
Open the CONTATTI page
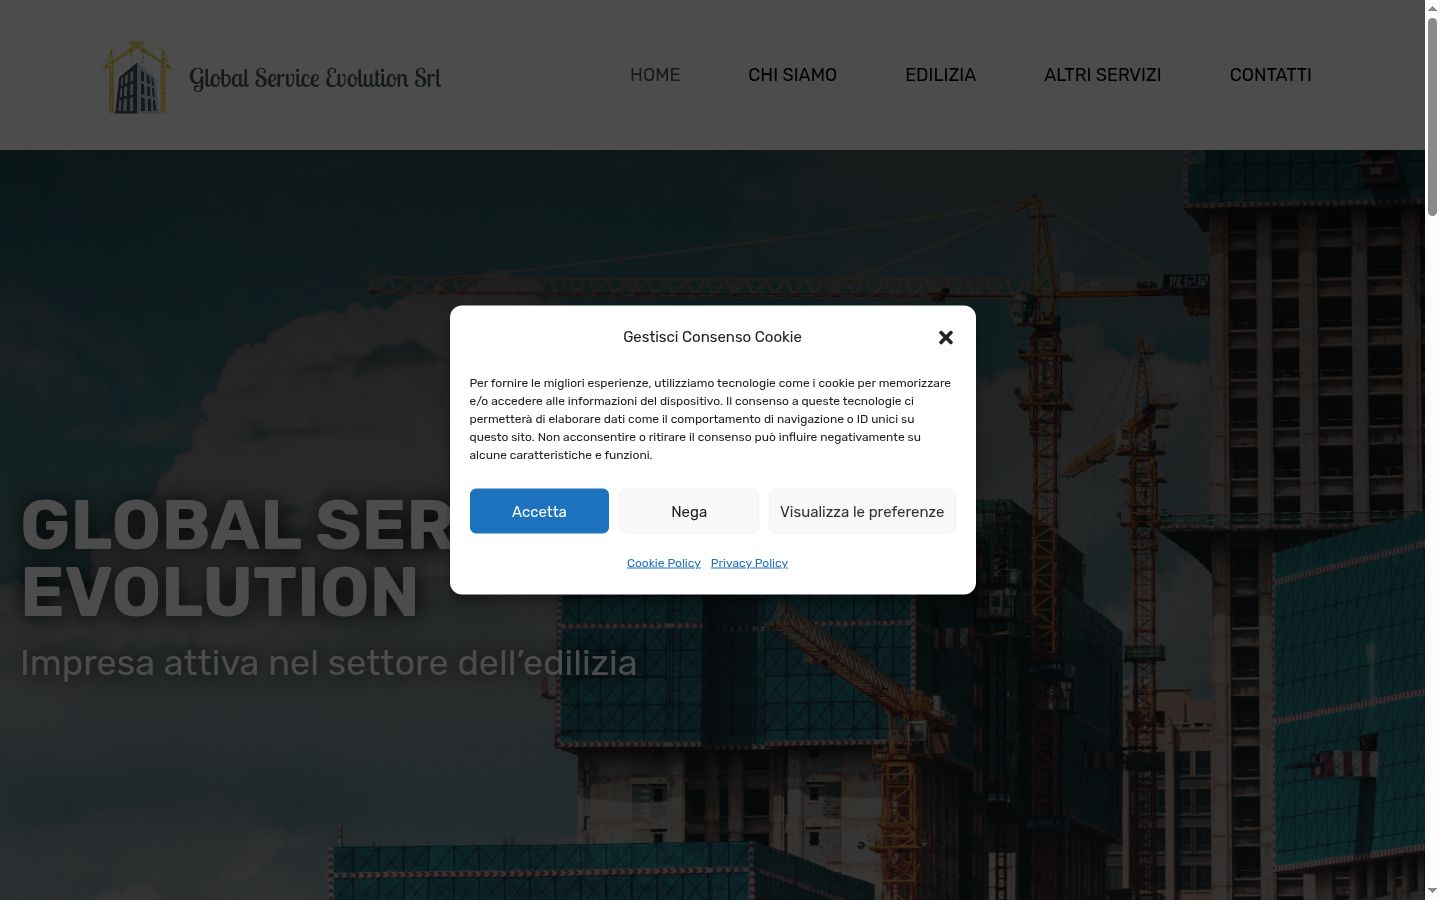[1270, 75]
